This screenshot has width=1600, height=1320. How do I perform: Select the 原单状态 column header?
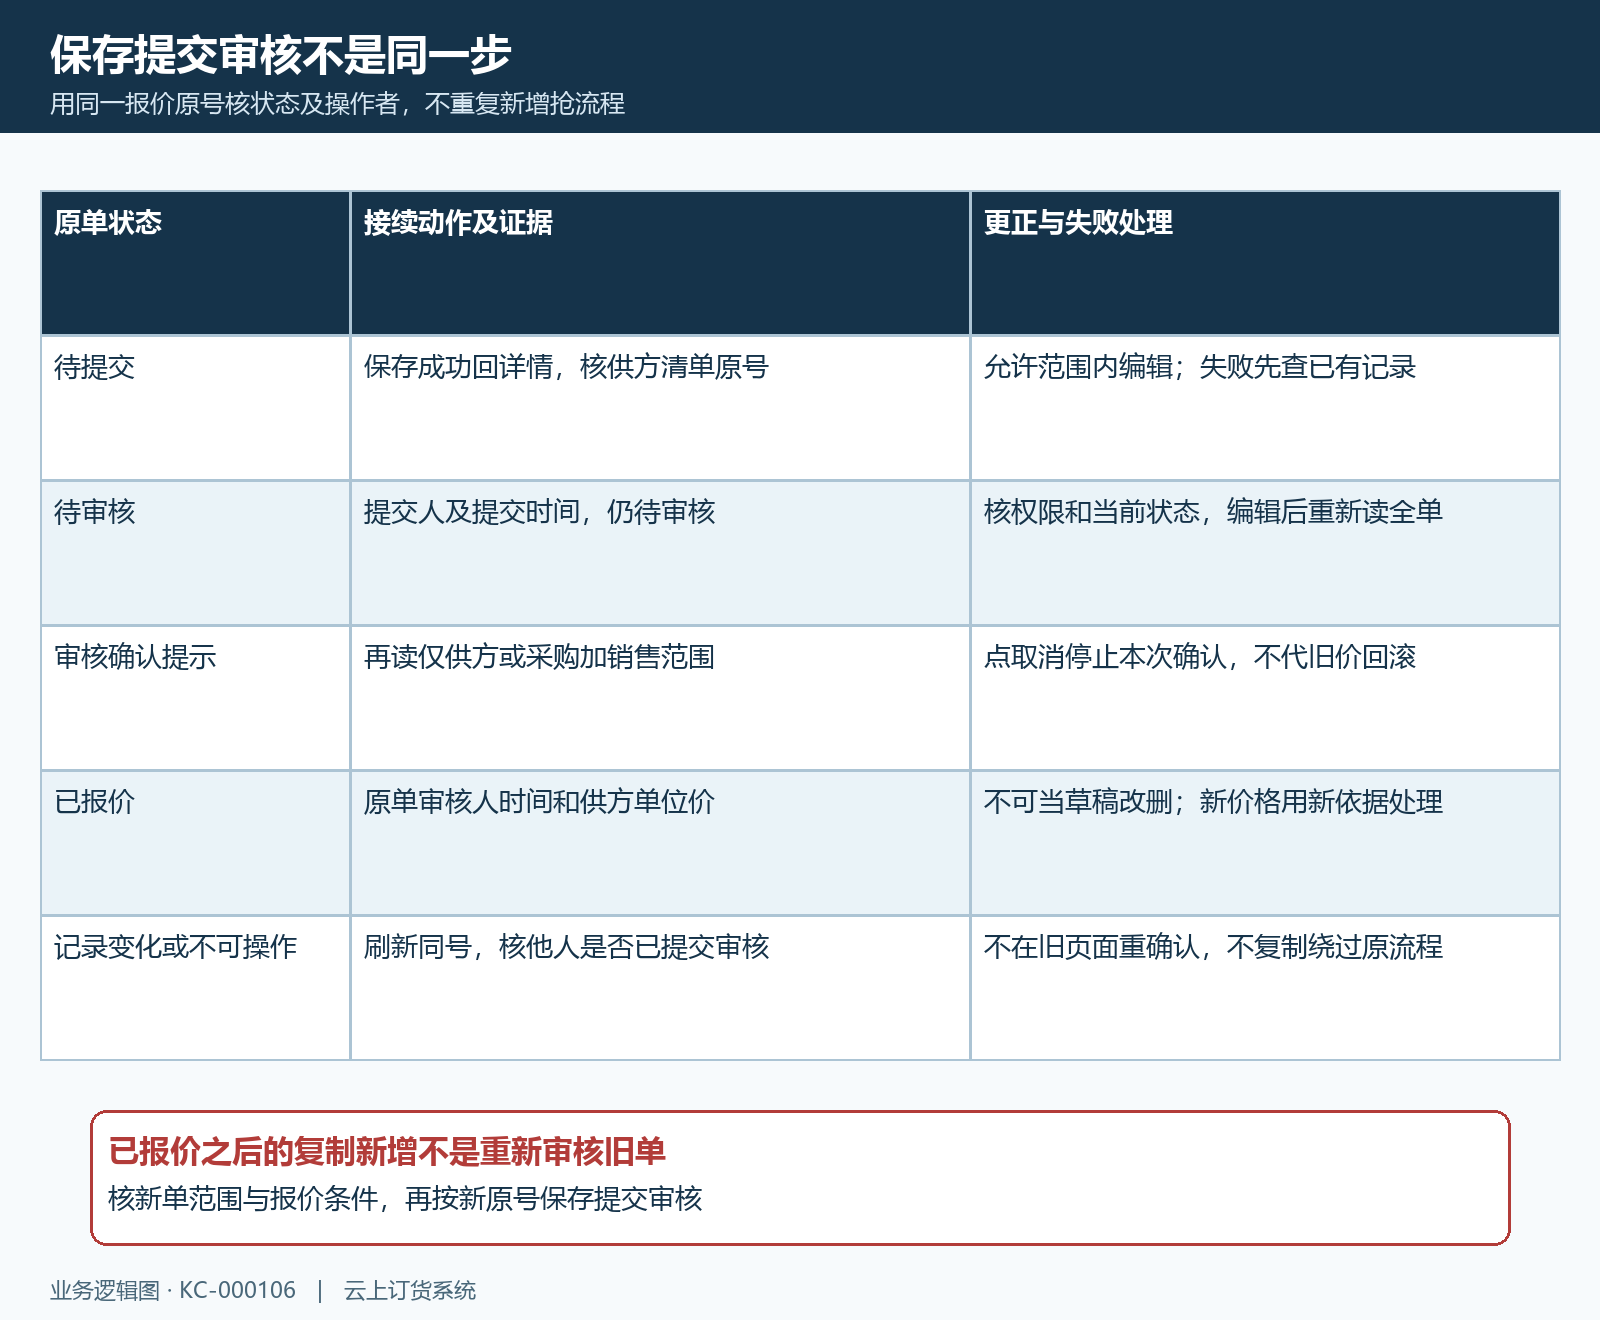(x=195, y=263)
